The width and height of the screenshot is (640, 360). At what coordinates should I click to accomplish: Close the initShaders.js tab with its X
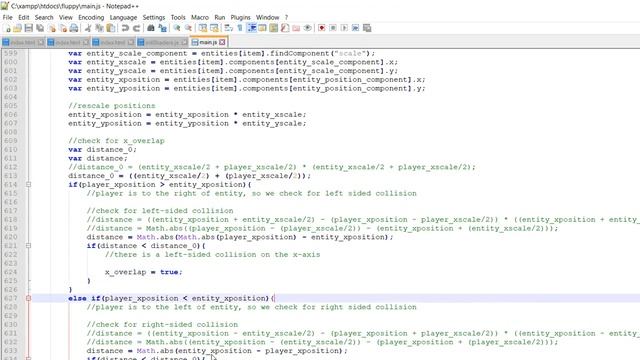pyautogui.click(x=184, y=42)
